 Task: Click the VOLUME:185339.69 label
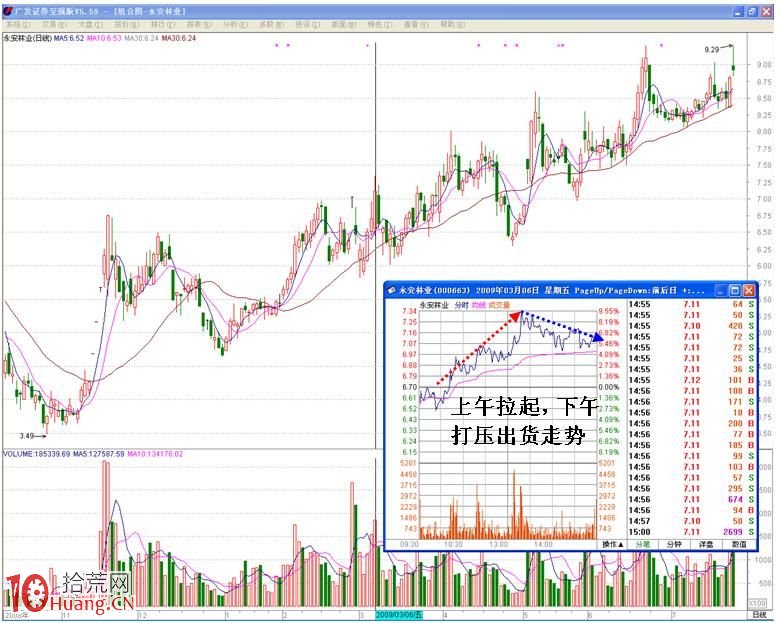pos(38,454)
